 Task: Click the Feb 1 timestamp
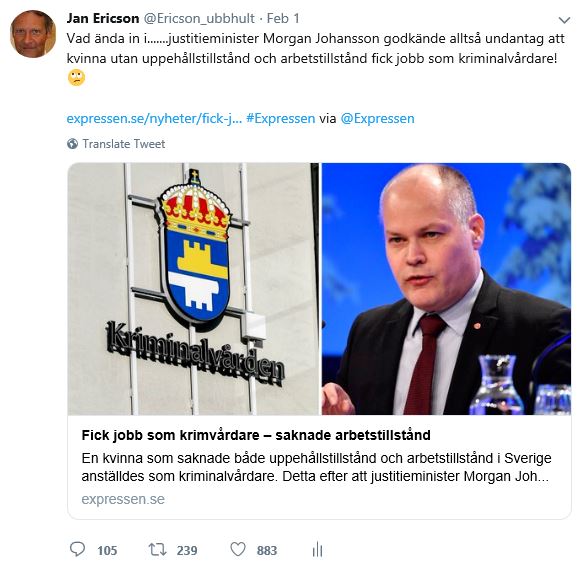pyautogui.click(x=283, y=18)
